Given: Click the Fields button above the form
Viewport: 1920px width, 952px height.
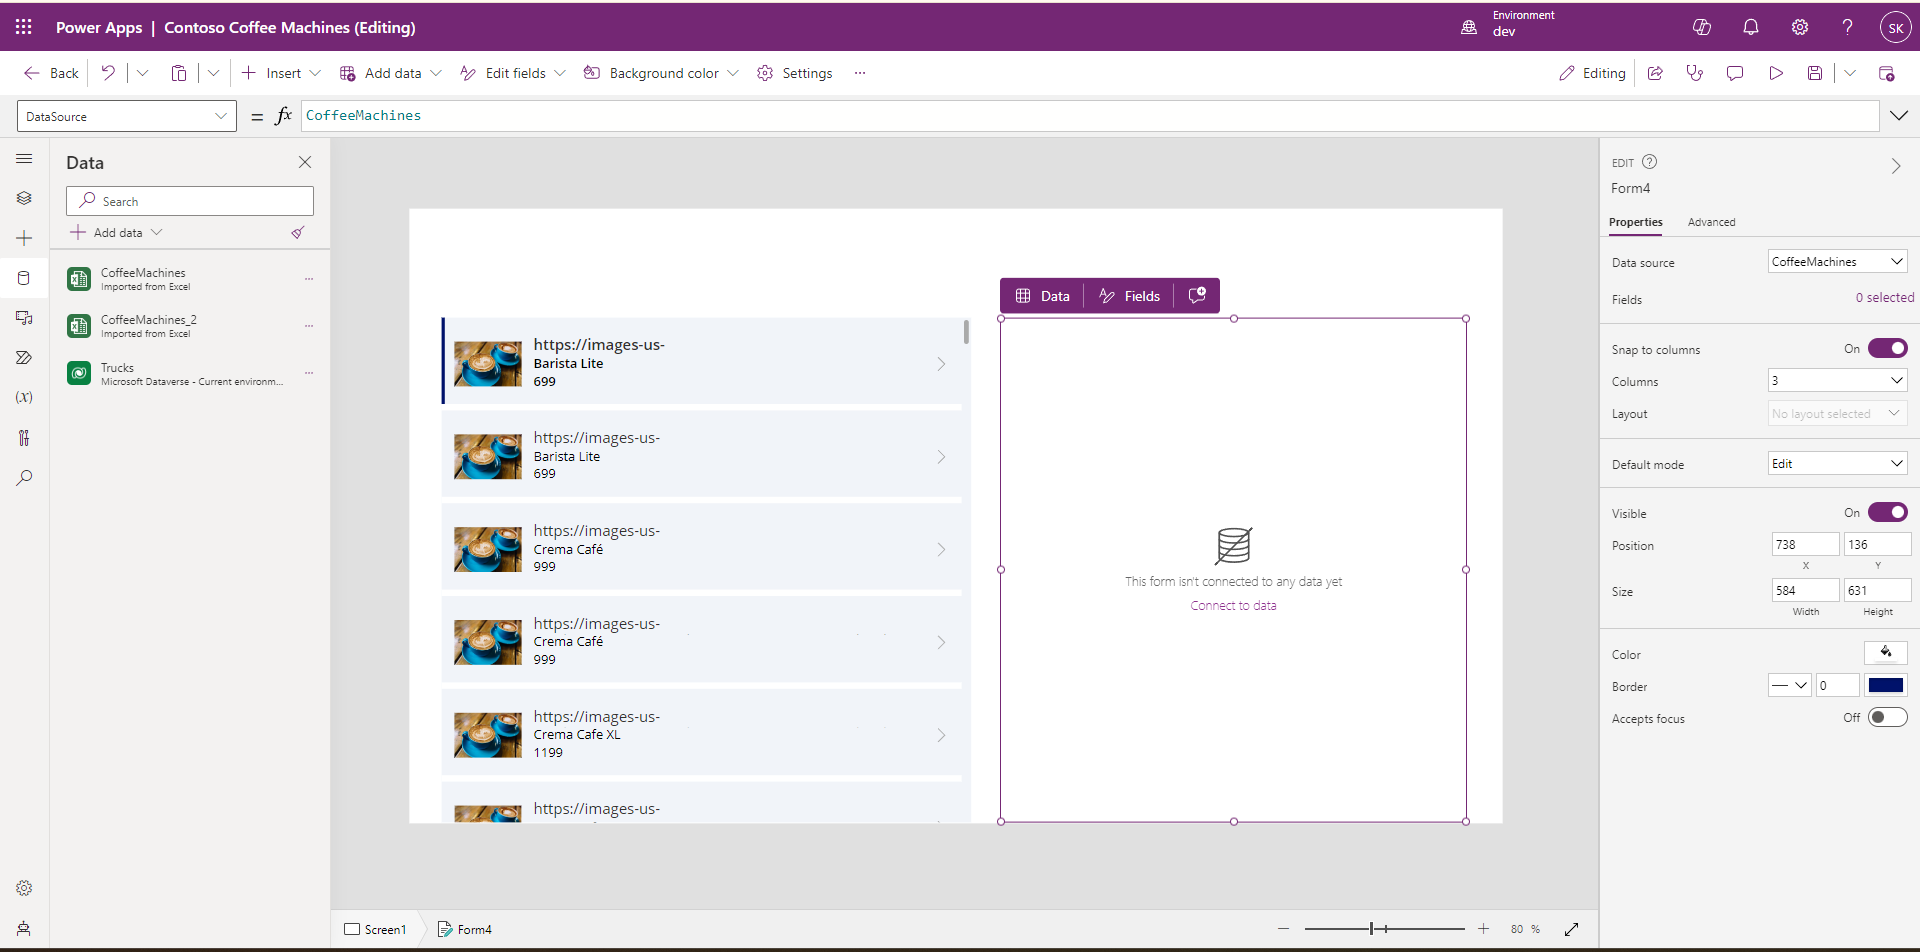Looking at the screenshot, I should (1129, 296).
